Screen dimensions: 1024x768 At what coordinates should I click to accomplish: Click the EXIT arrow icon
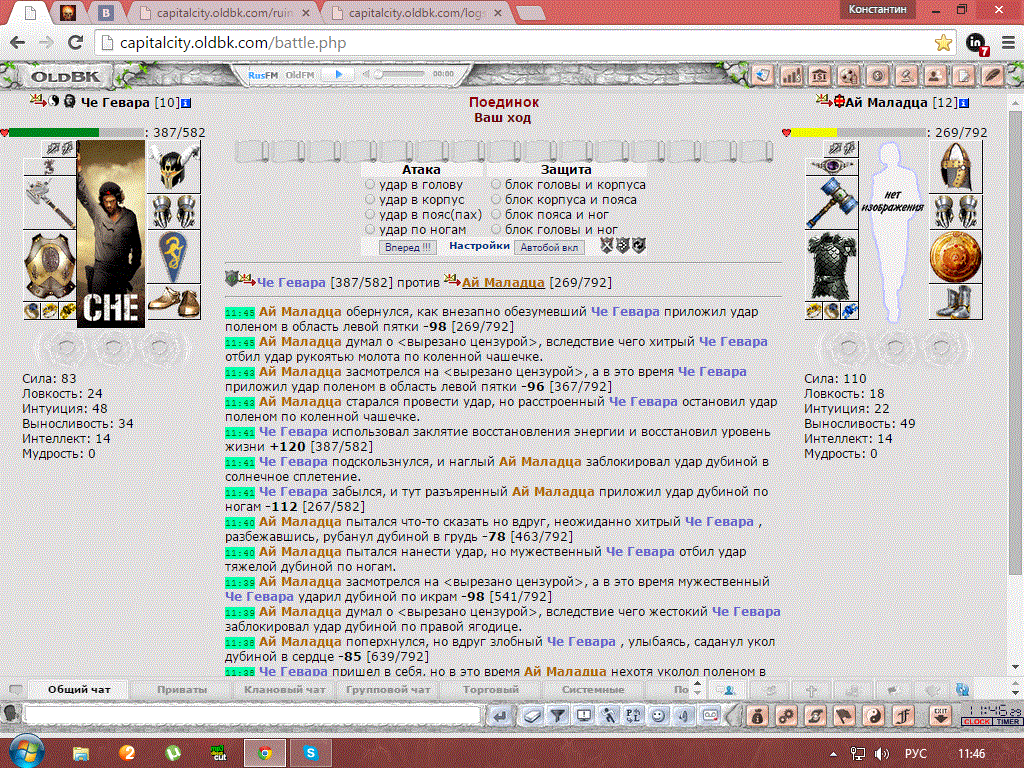coord(940,716)
